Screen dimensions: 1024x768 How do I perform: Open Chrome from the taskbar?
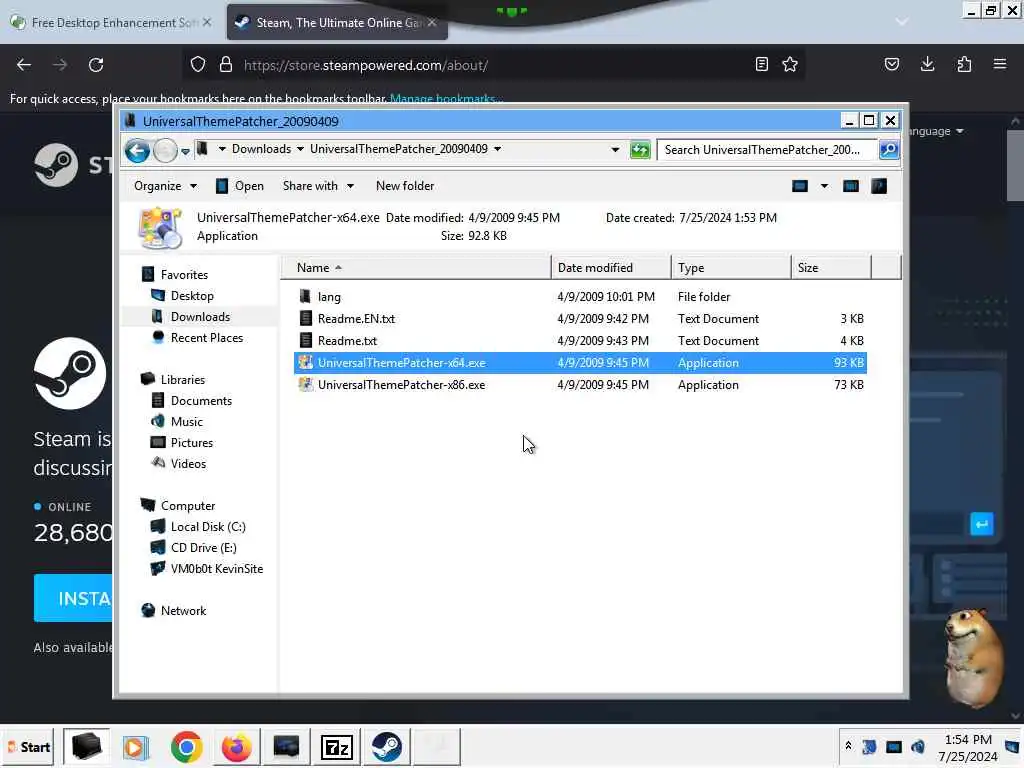click(187, 747)
